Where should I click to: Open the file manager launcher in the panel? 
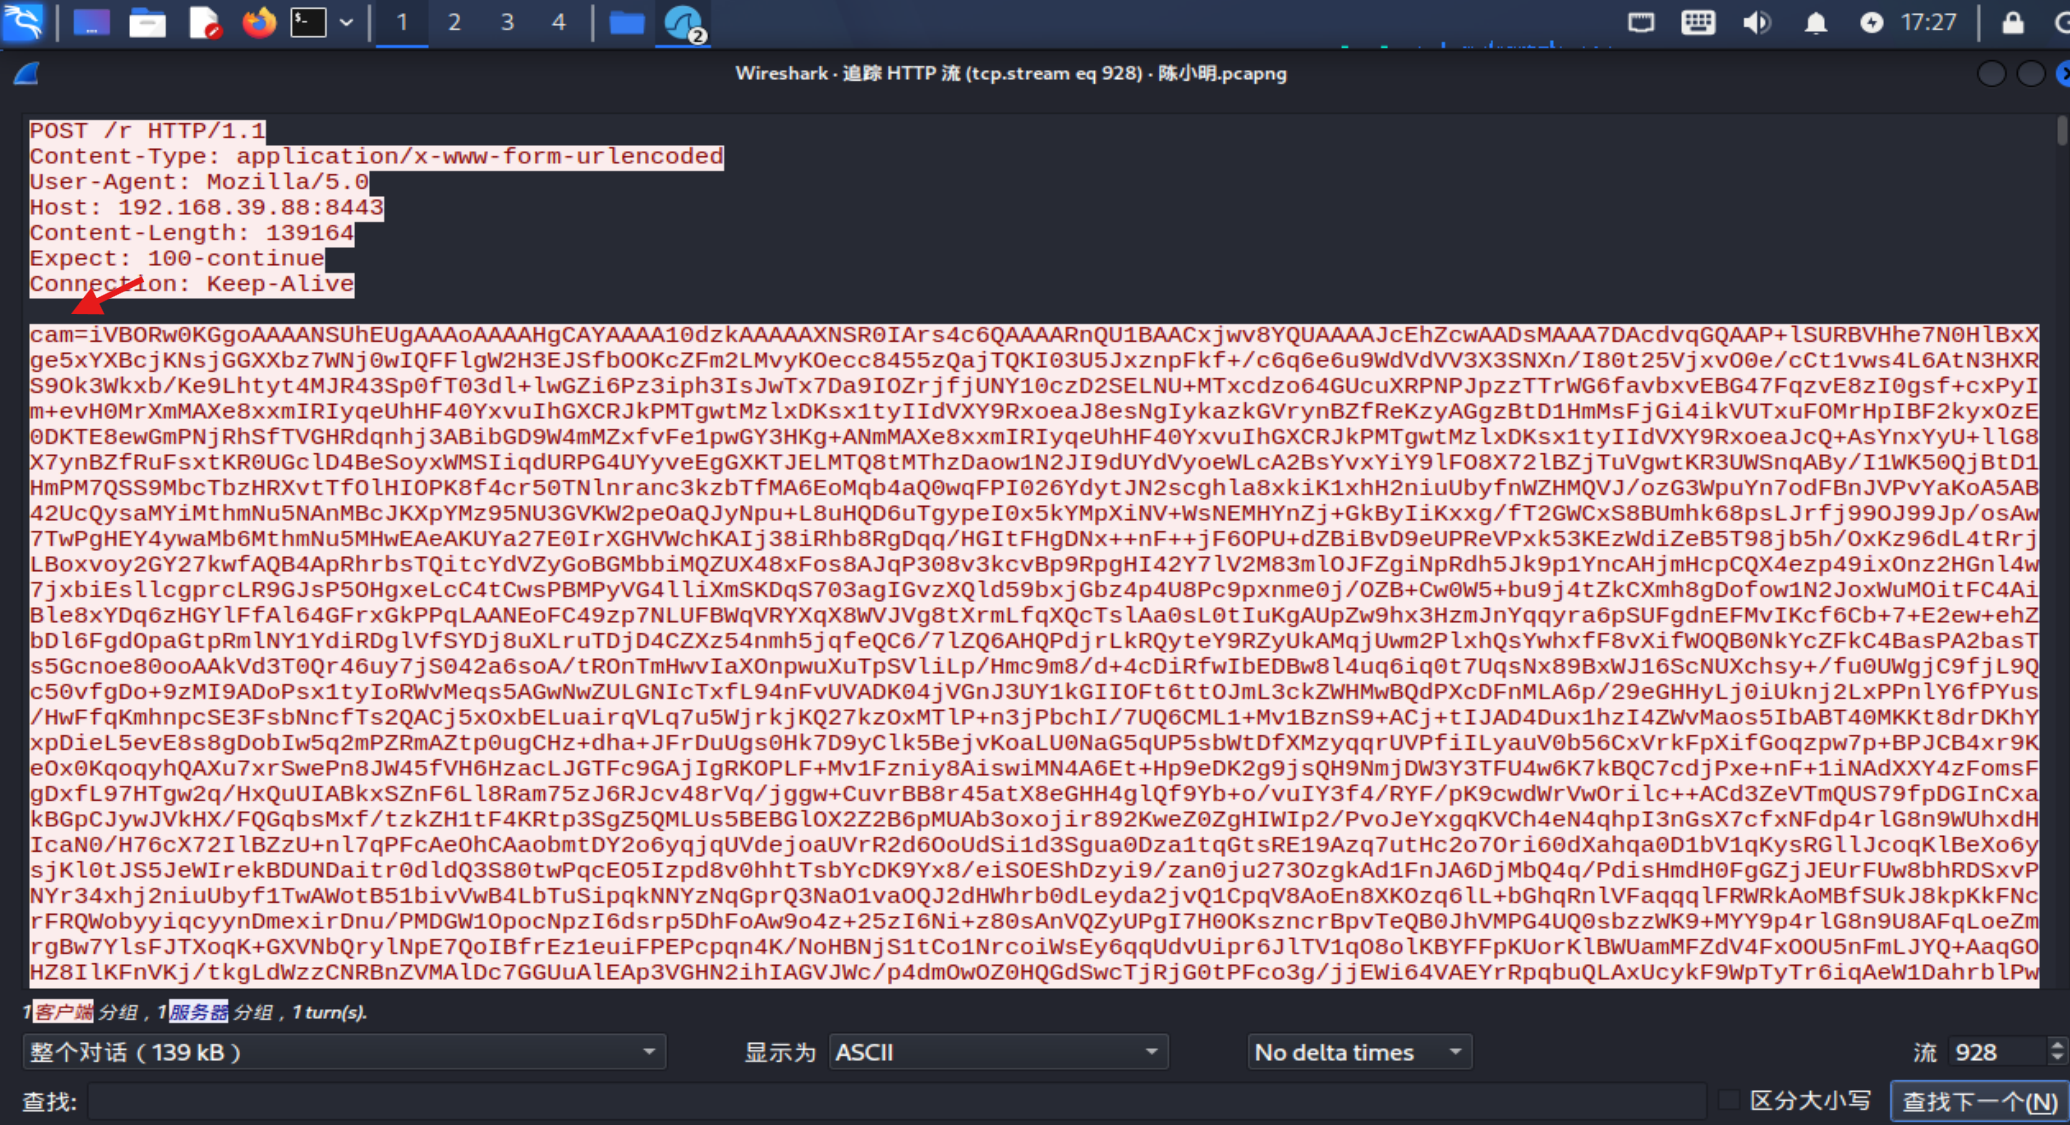[x=147, y=22]
